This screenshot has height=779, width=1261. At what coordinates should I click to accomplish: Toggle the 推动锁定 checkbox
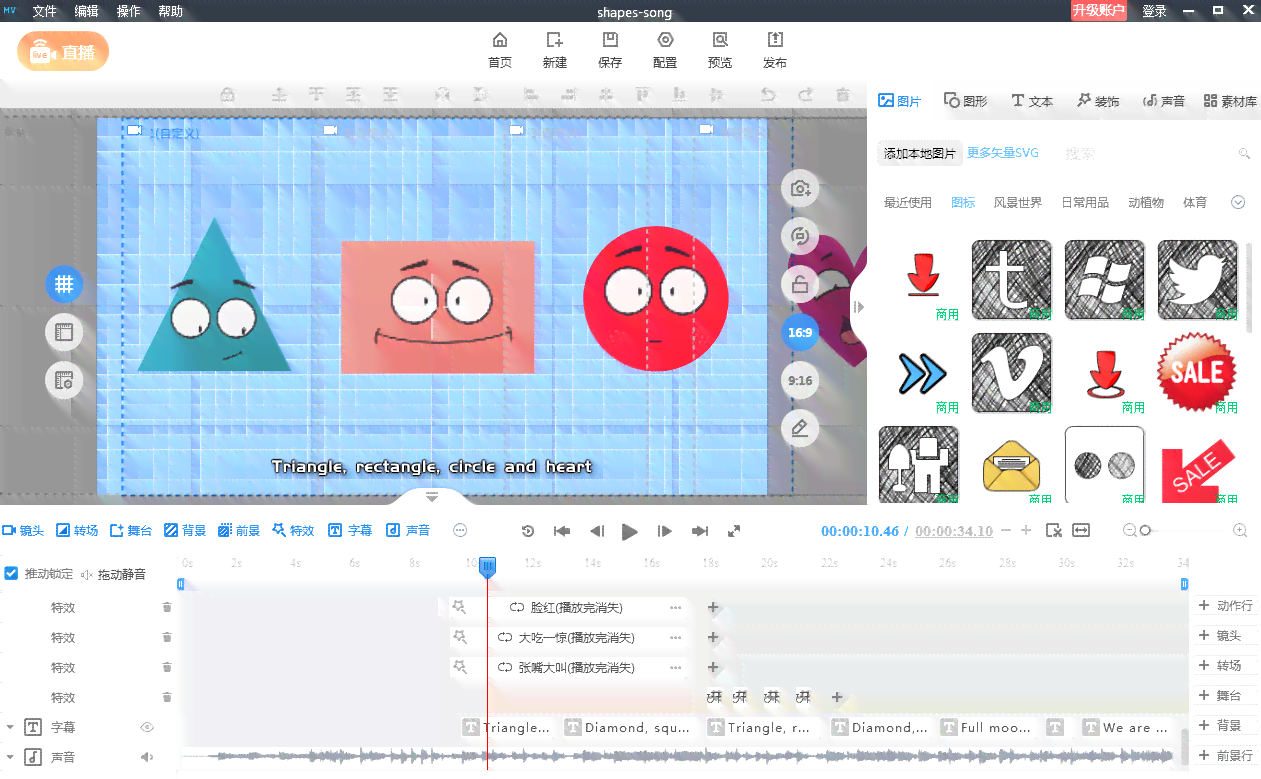coord(12,573)
